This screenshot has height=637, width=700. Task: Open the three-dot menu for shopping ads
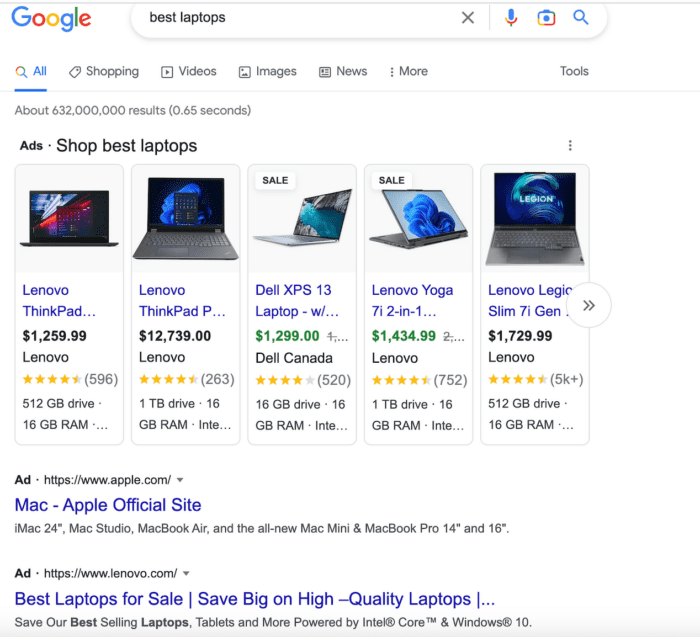[570, 146]
